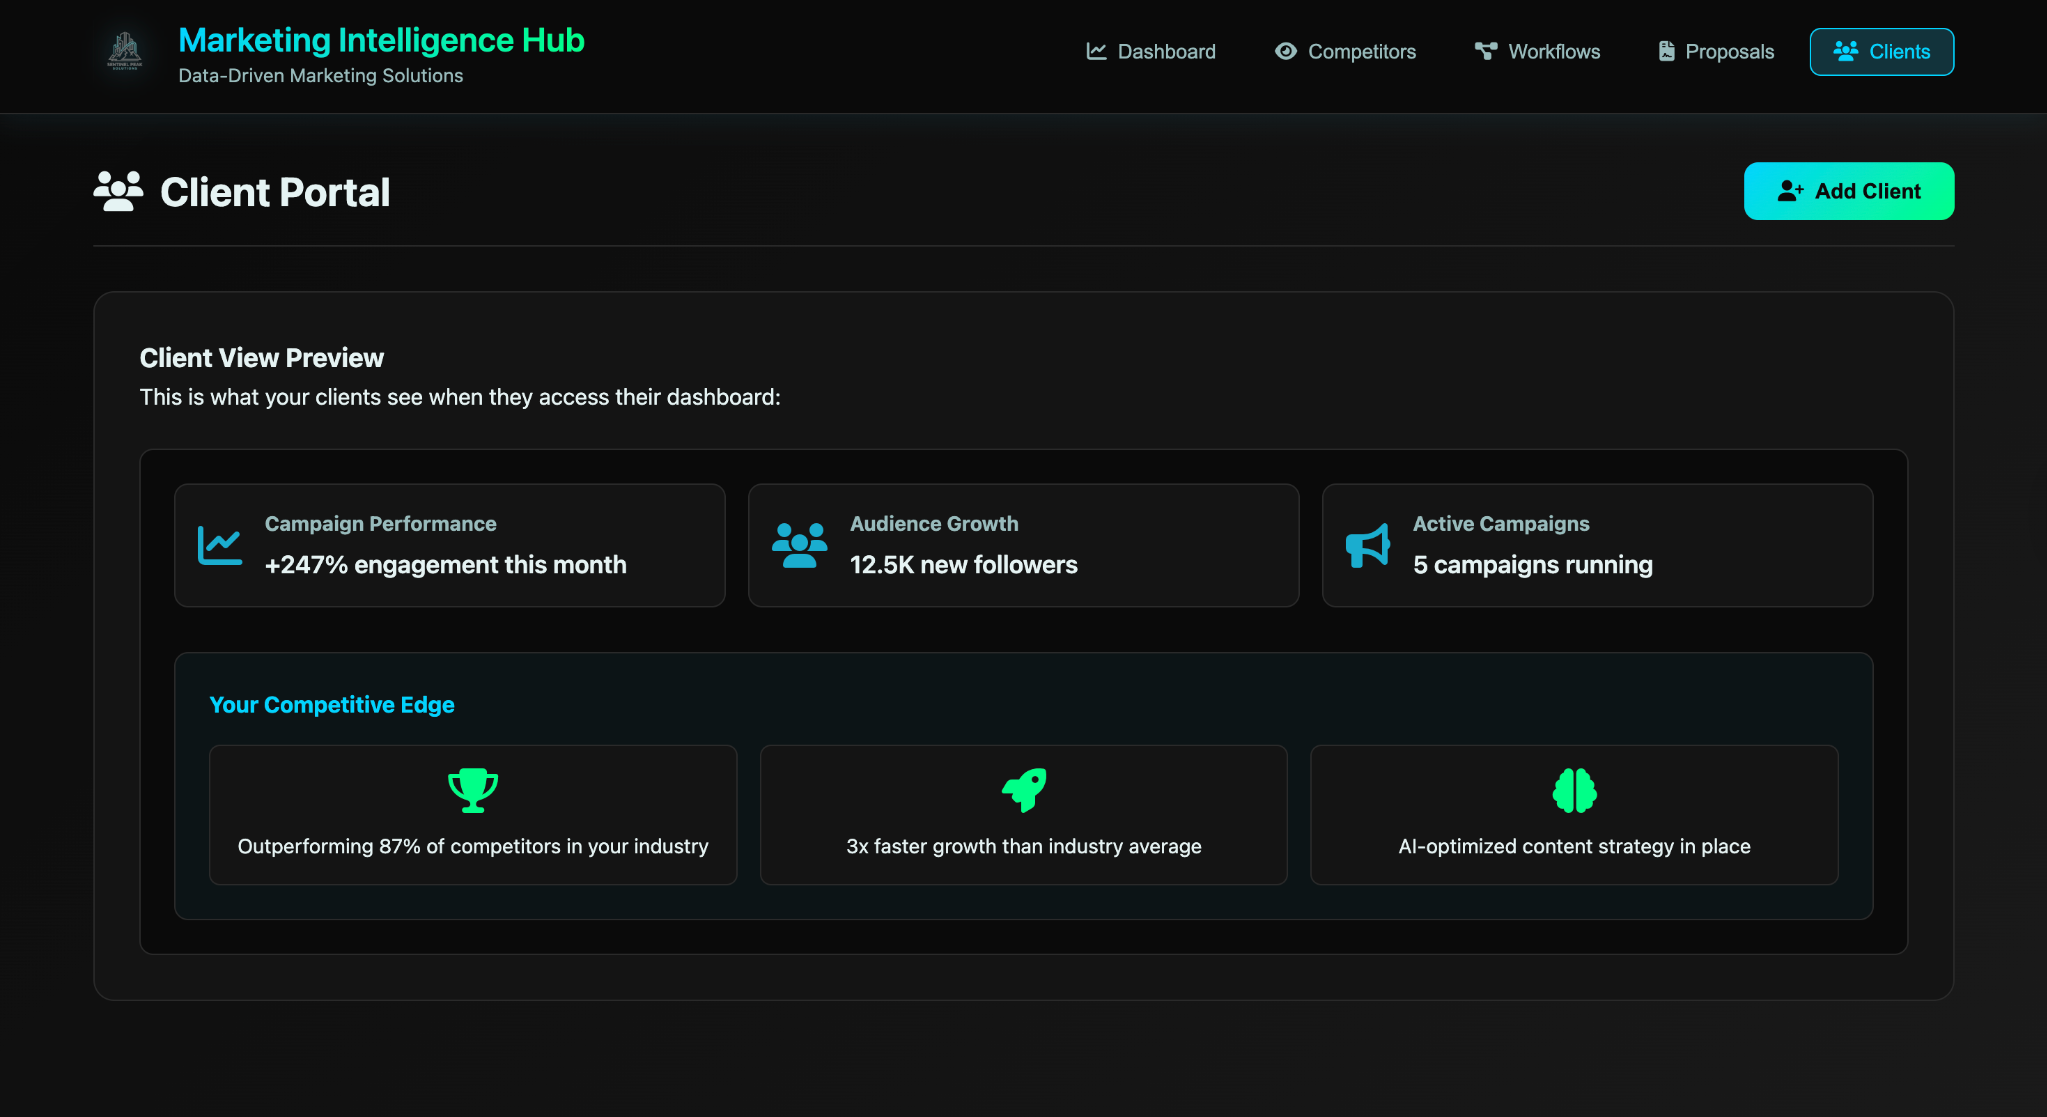The height and width of the screenshot is (1117, 2047).
Task: Click the +247% engagement card
Action: pyautogui.click(x=449, y=545)
